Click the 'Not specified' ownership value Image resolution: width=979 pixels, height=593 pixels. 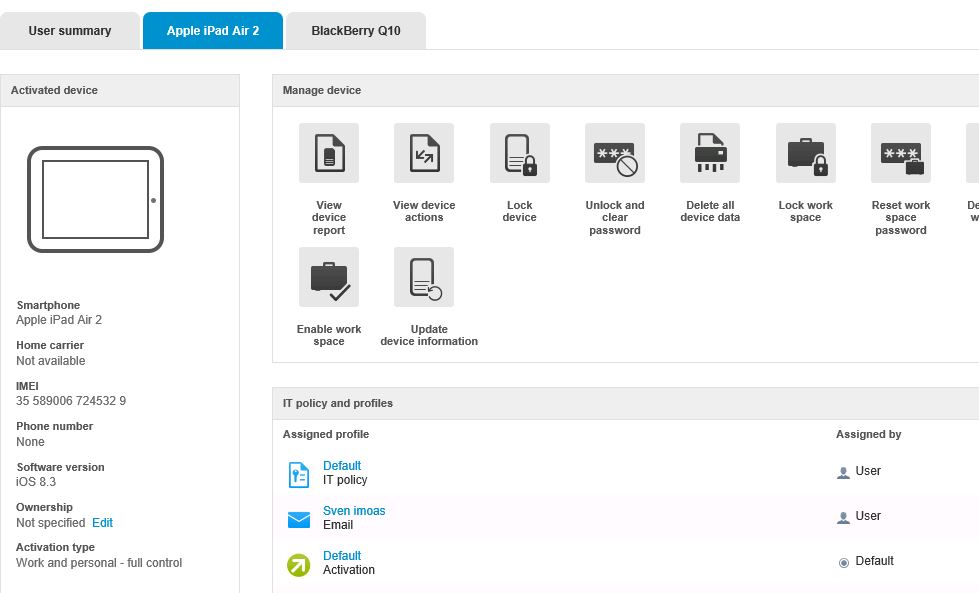51,522
